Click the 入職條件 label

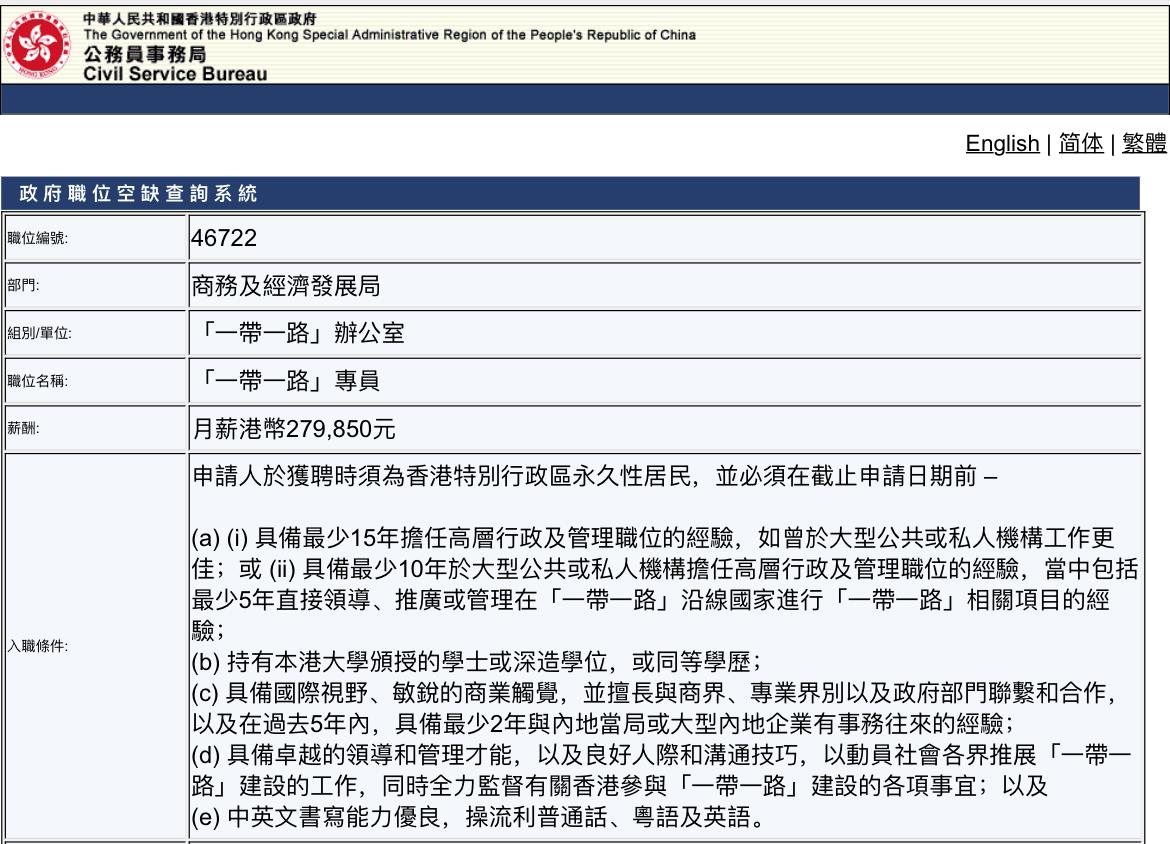37,646
